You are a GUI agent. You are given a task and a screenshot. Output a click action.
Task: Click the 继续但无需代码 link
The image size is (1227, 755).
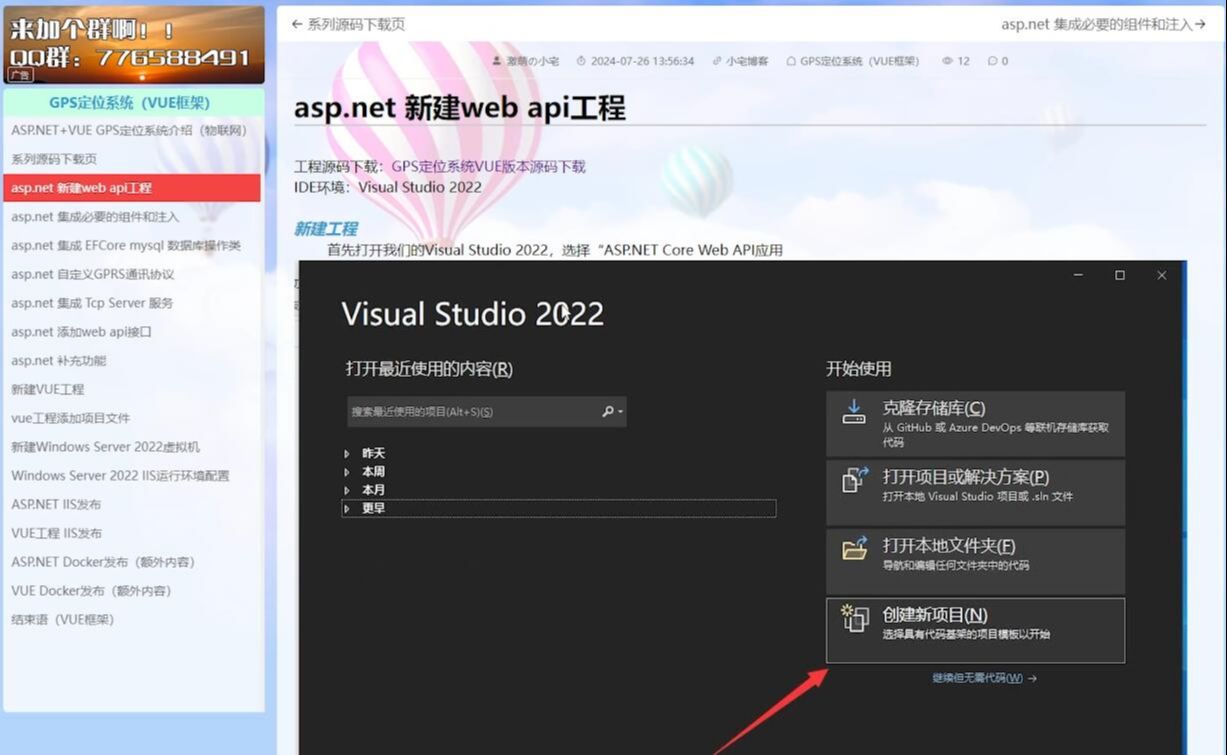(977, 677)
